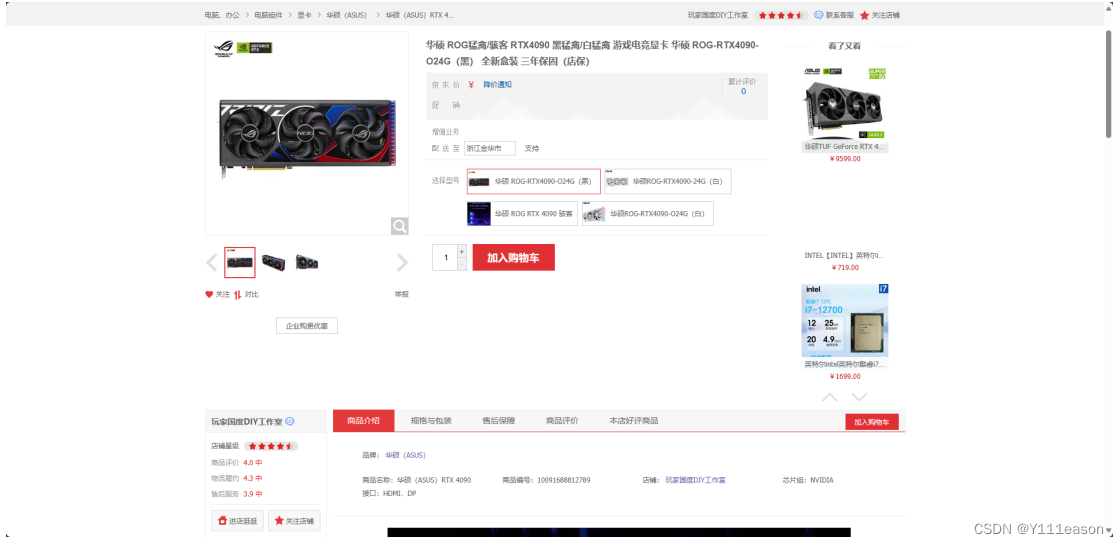Screen dimensions: 1119x544
Task: Click 关注店铺 button in shop panel
Action: pyautogui.click(x=294, y=521)
